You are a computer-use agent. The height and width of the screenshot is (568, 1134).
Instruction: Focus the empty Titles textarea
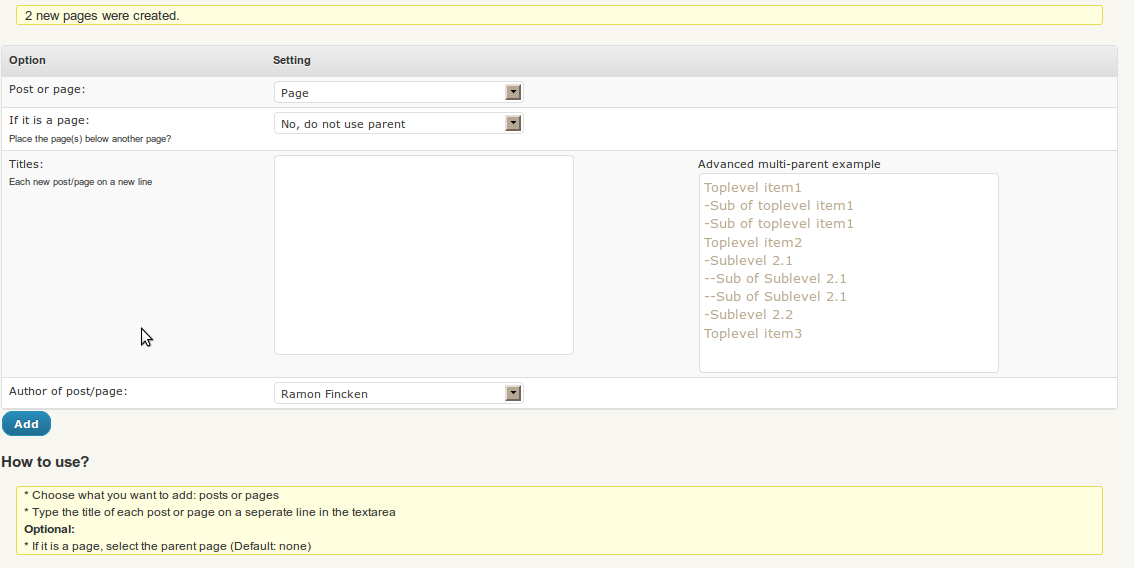pyautogui.click(x=424, y=255)
